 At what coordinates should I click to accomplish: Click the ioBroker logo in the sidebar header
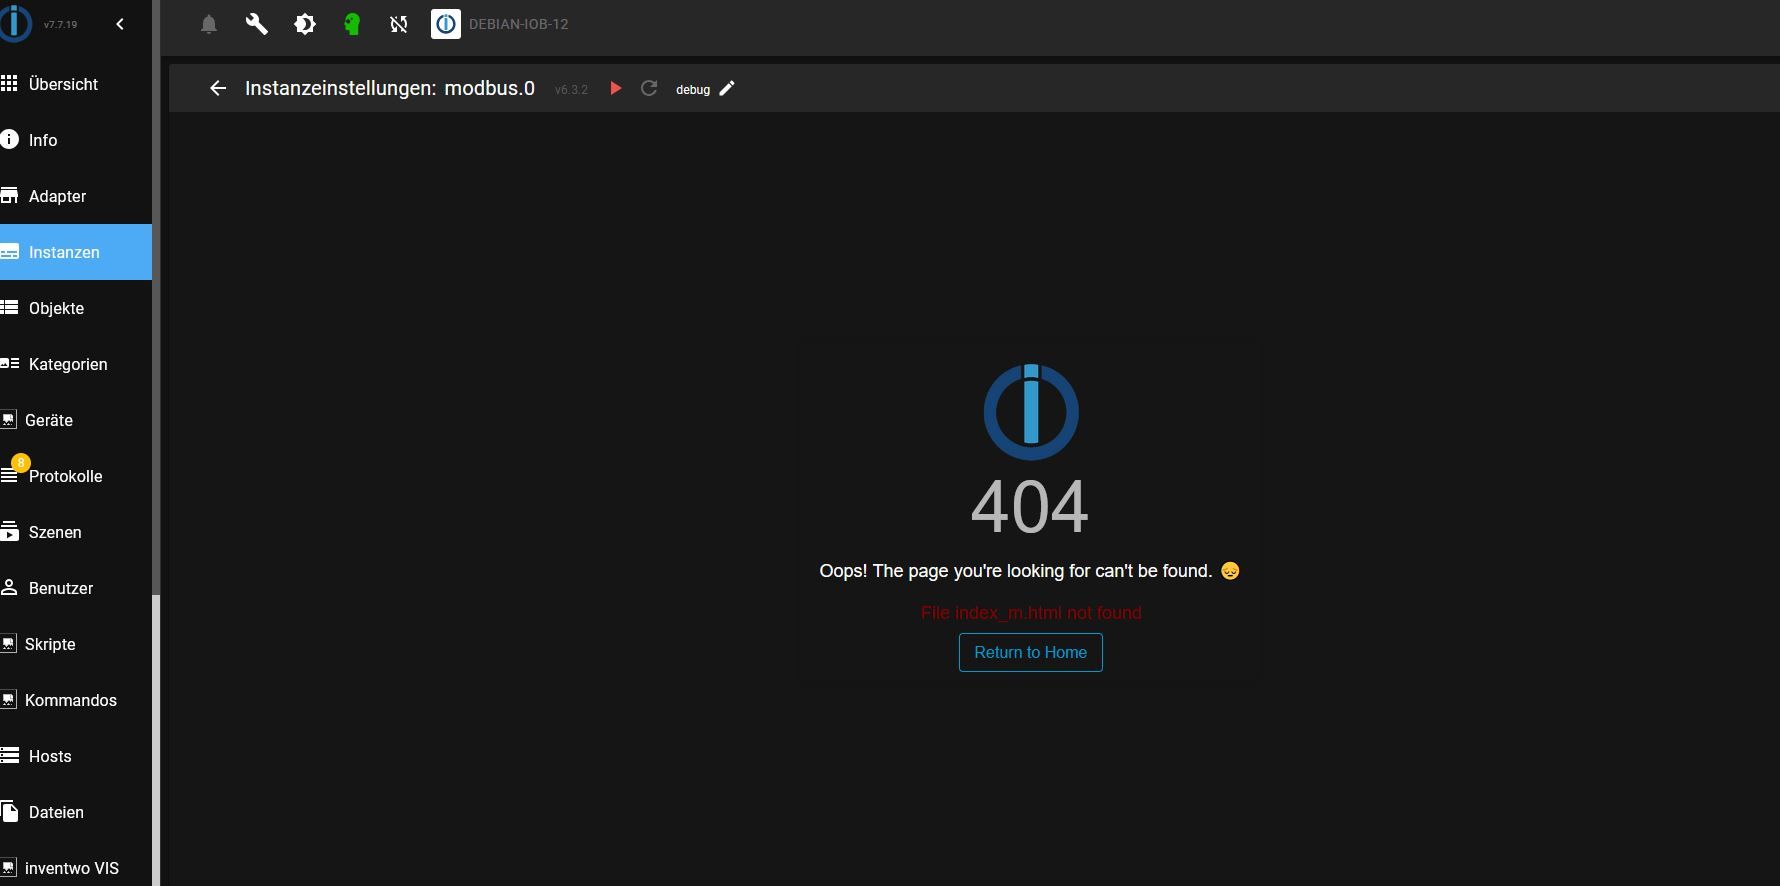(x=15, y=23)
